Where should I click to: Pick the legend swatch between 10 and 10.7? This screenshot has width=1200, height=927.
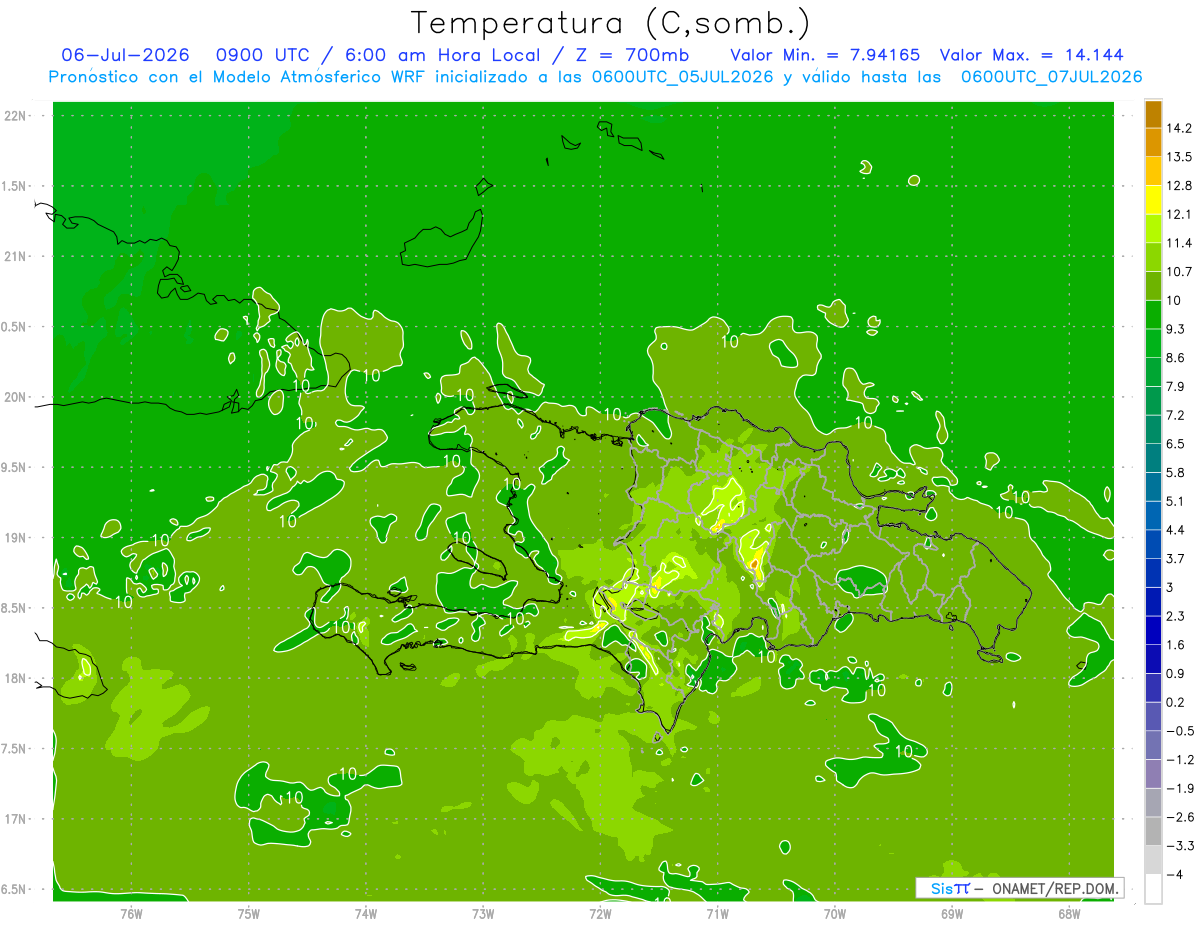point(1153,286)
